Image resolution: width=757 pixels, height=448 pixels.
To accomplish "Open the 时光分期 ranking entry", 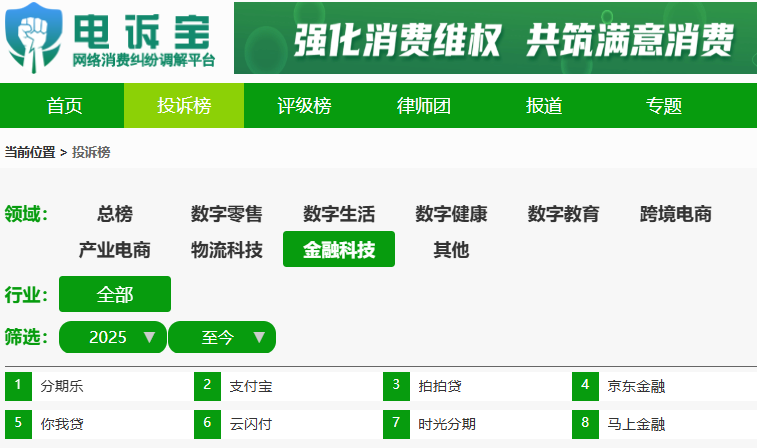I will (x=447, y=424).
